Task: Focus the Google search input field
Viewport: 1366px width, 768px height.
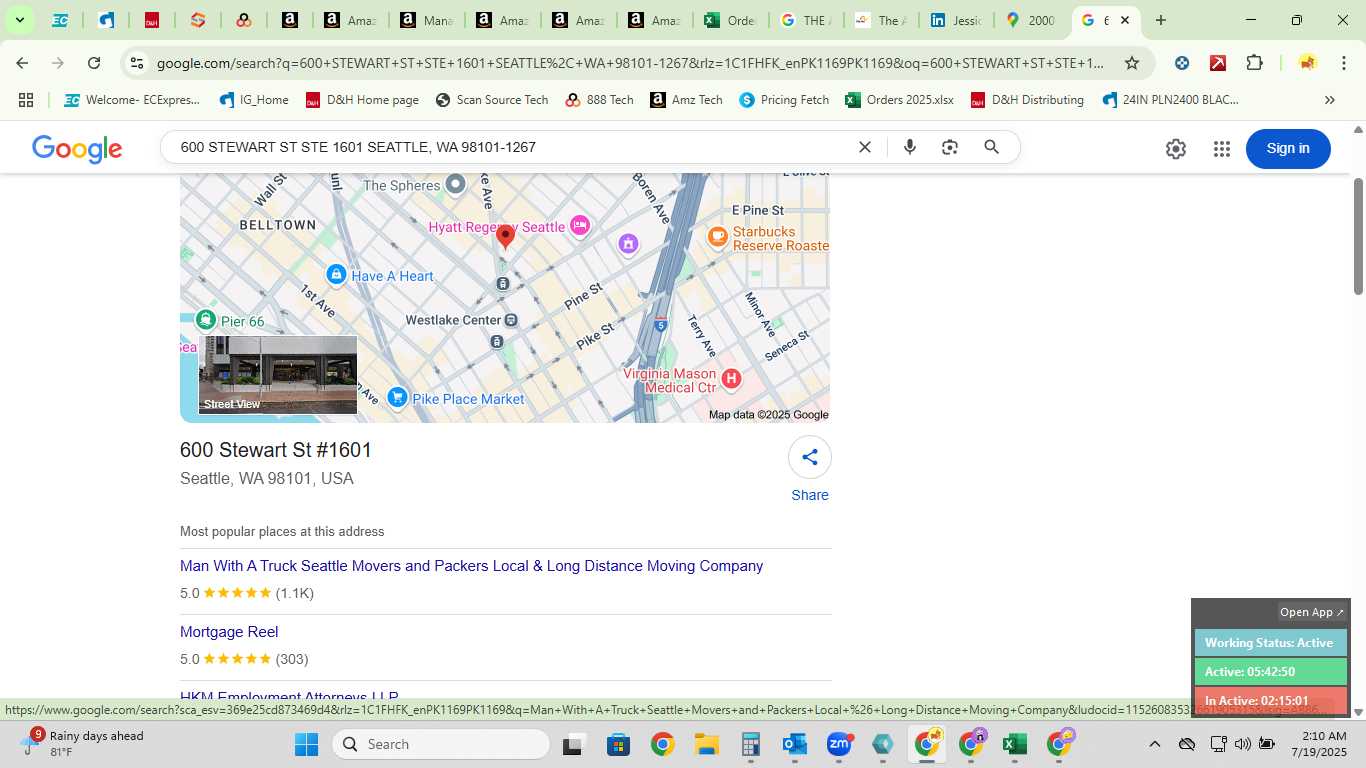Action: coord(510,147)
